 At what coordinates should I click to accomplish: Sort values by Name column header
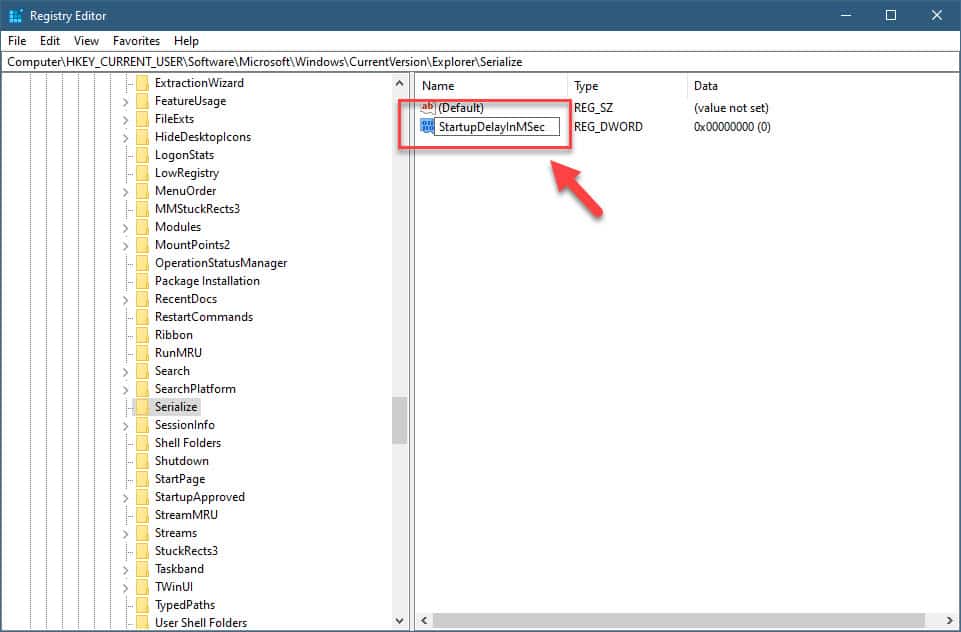click(492, 86)
